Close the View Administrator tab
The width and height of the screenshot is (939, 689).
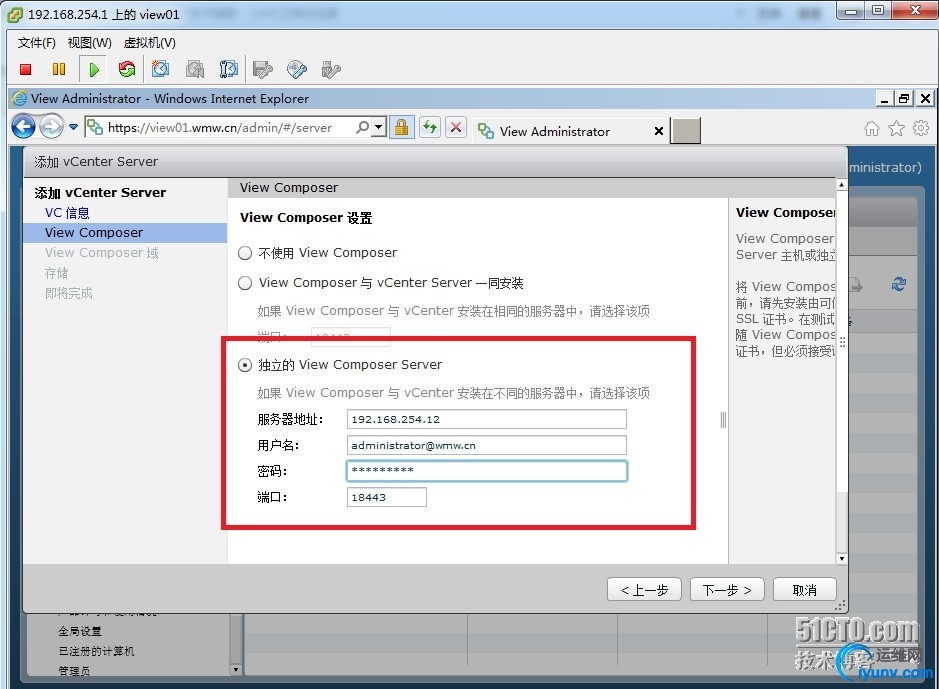[659, 131]
